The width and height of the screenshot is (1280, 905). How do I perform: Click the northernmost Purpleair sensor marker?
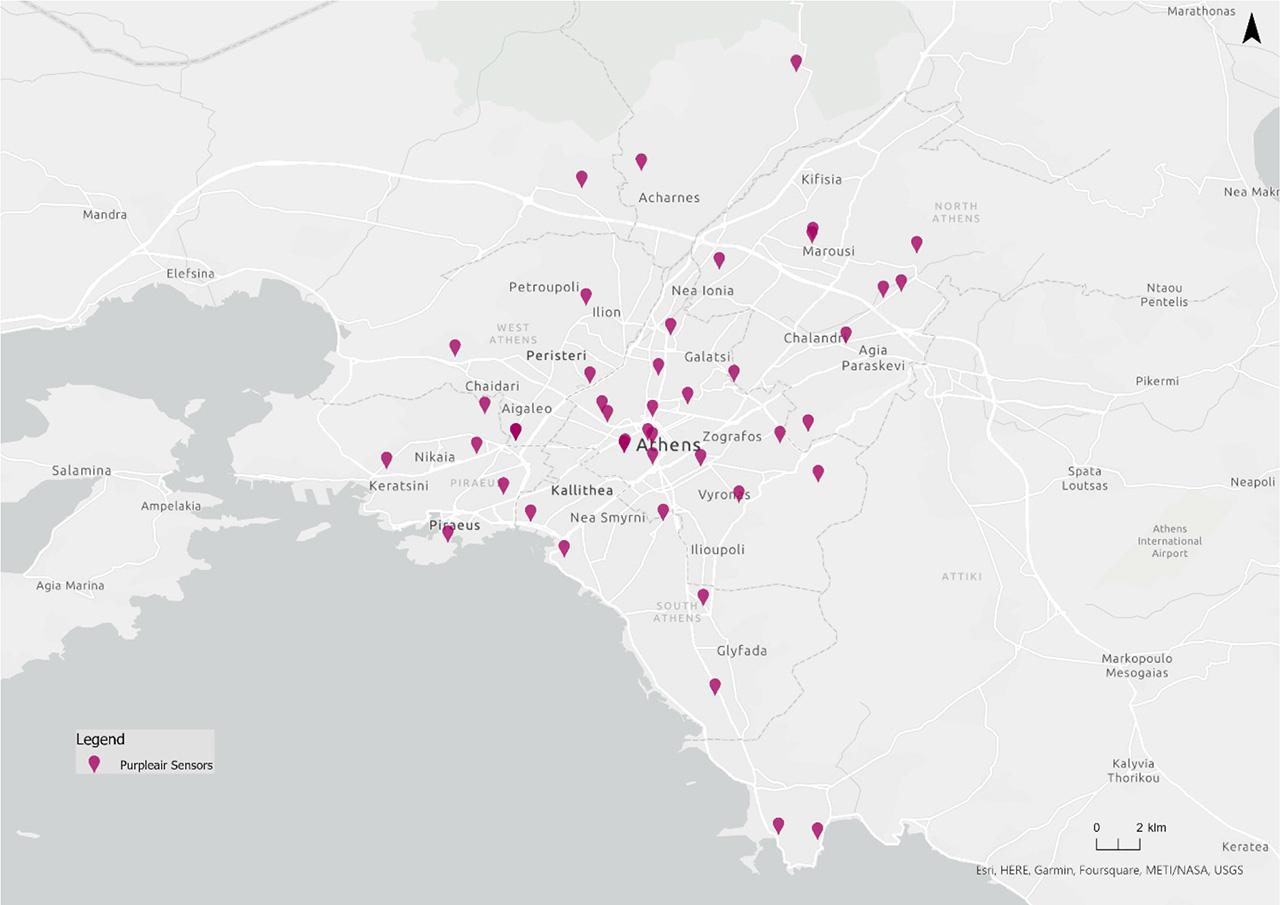(796, 62)
